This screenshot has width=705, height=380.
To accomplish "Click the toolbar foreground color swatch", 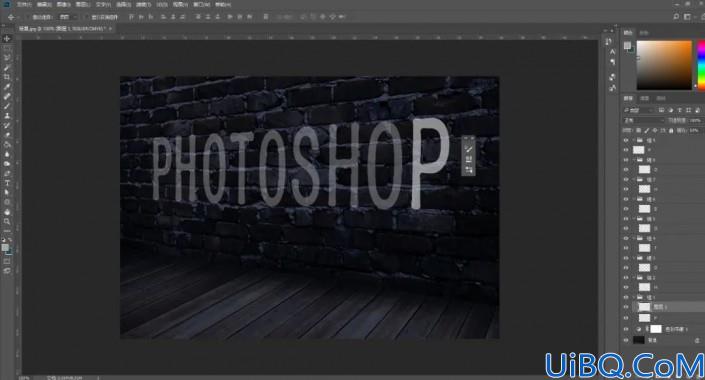I will tap(5, 248).
